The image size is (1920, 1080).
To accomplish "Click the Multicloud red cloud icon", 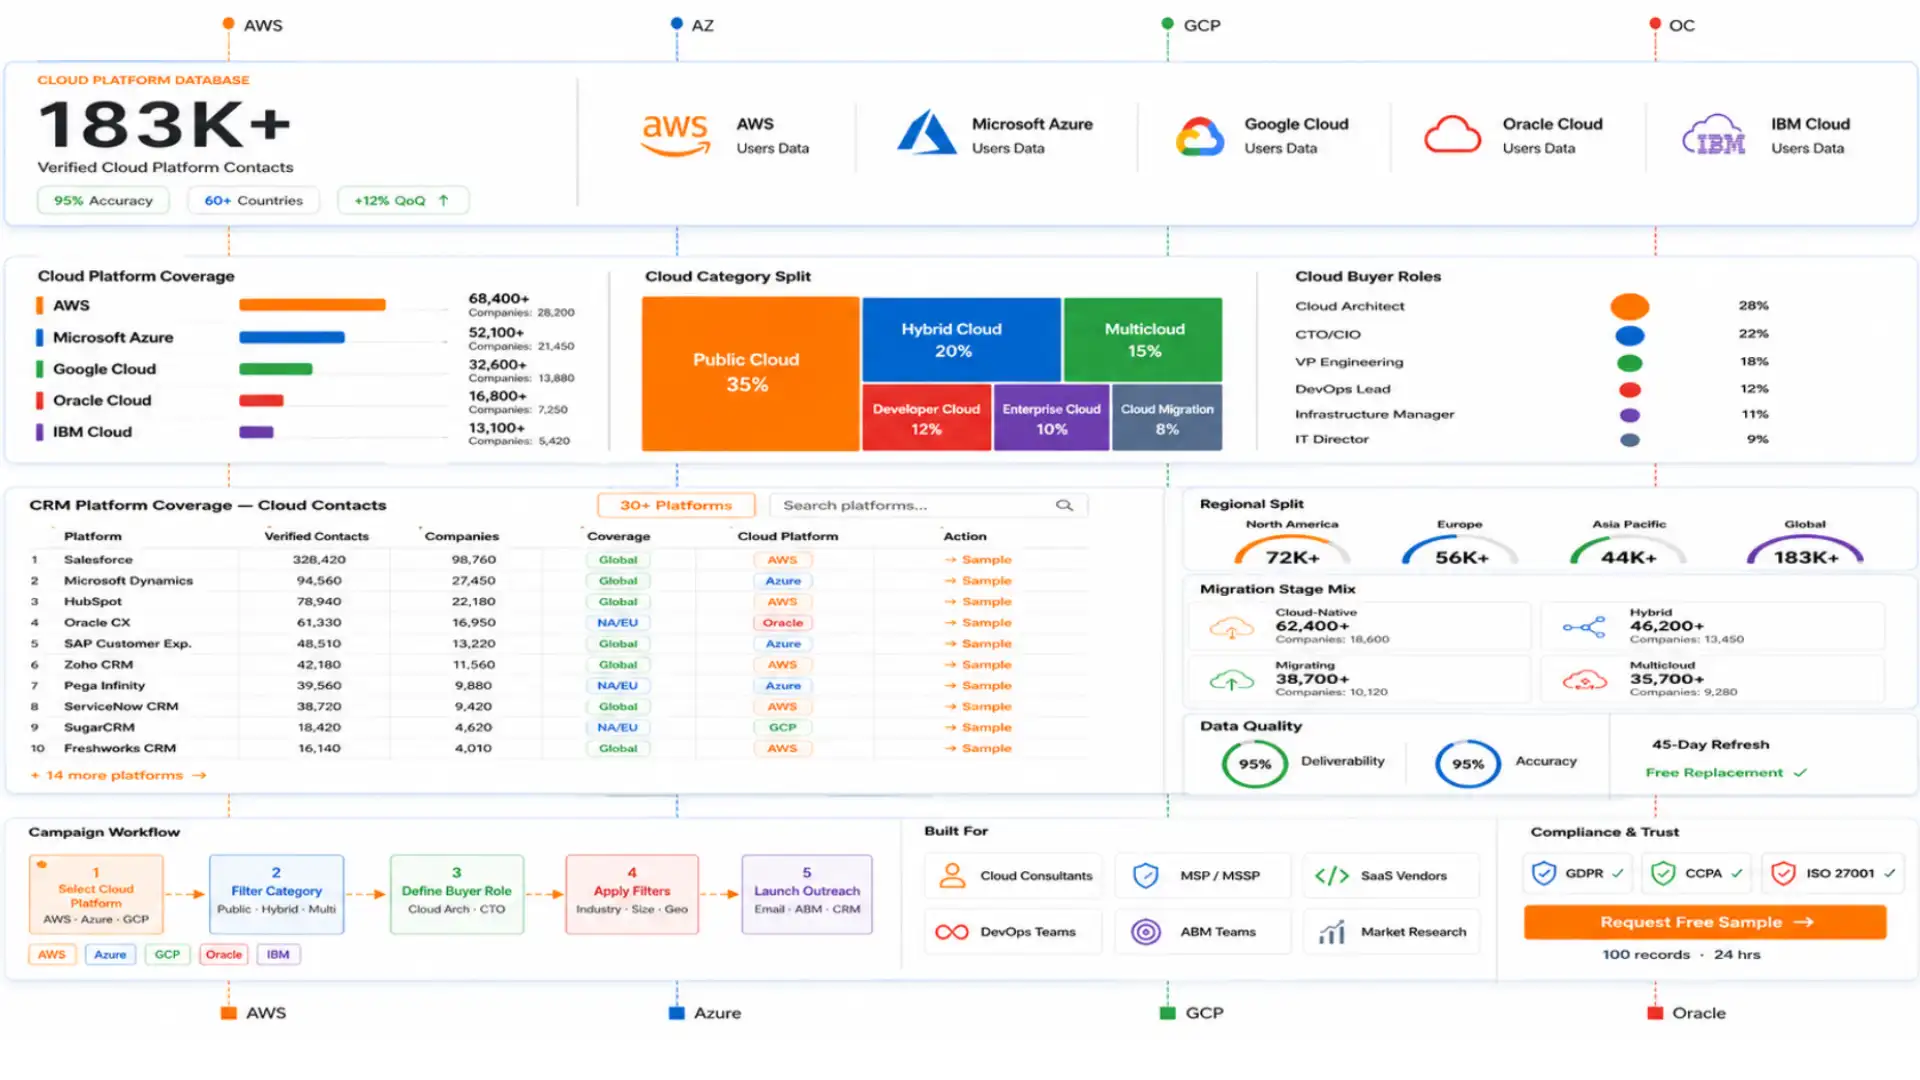I will click(x=1584, y=680).
